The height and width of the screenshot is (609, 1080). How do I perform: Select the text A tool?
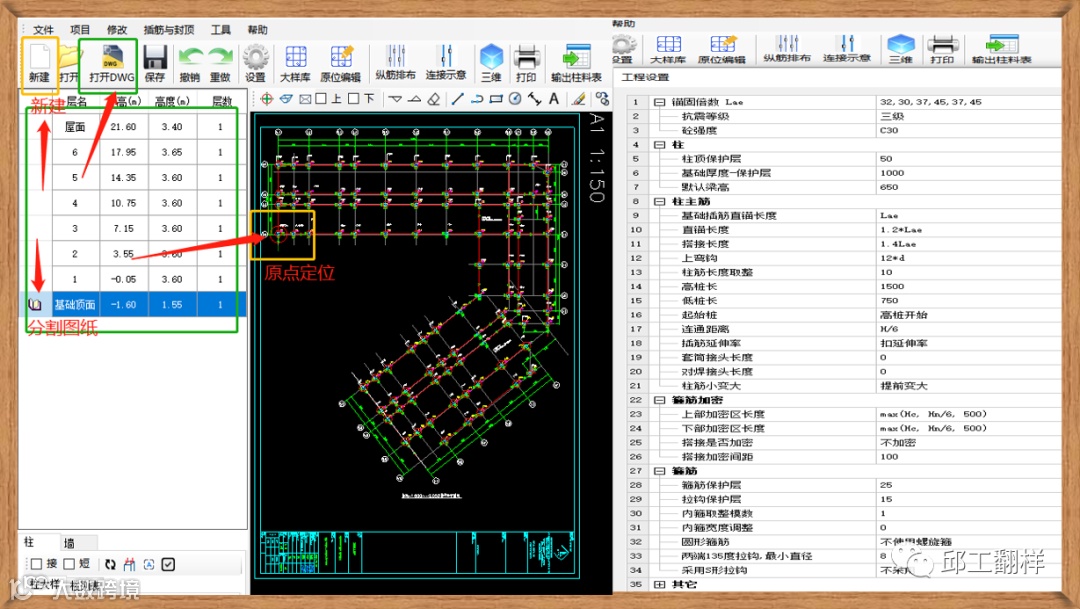click(x=554, y=99)
